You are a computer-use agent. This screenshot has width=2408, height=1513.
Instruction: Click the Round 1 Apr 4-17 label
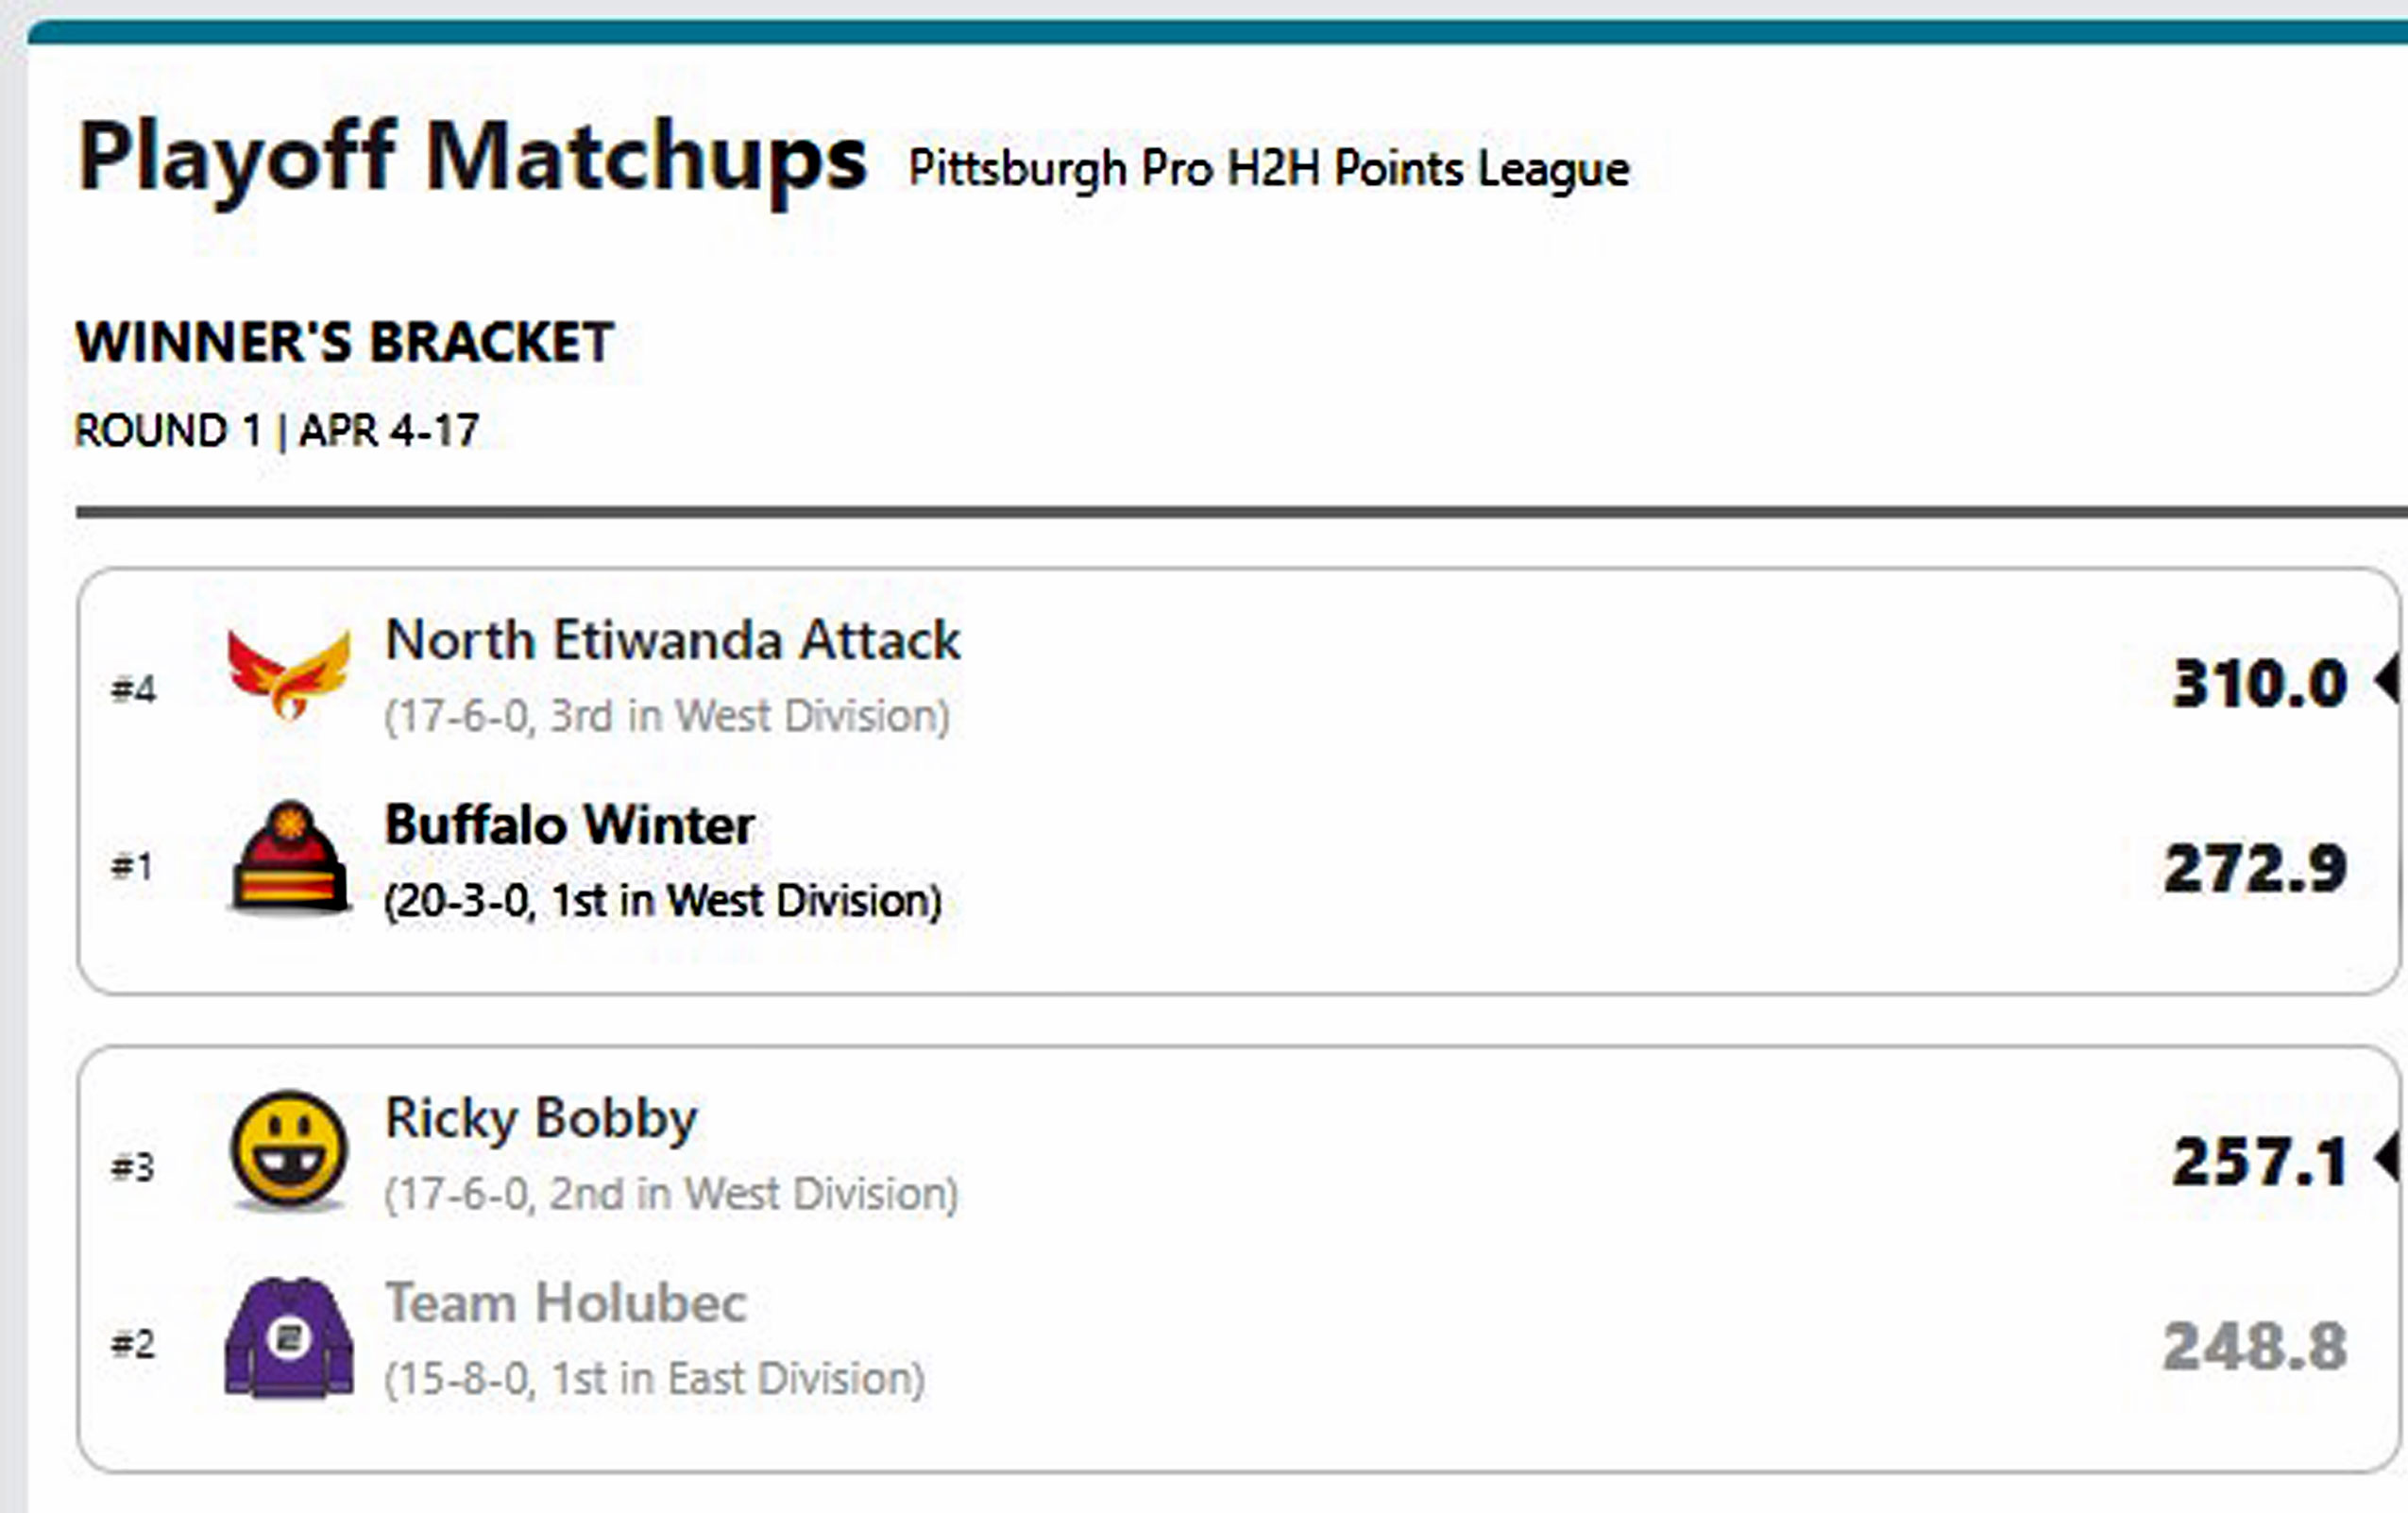pos(277,431)
